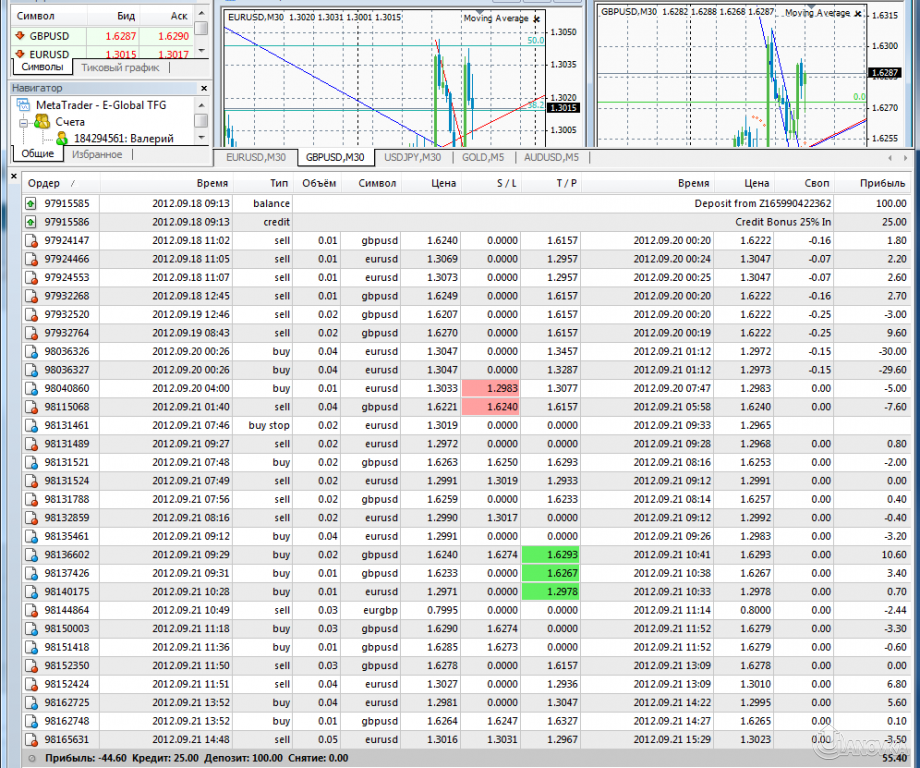Click the buy stop order 98131461 icon
The width and height of the screenshot is (920, 768).
[31, 425]
